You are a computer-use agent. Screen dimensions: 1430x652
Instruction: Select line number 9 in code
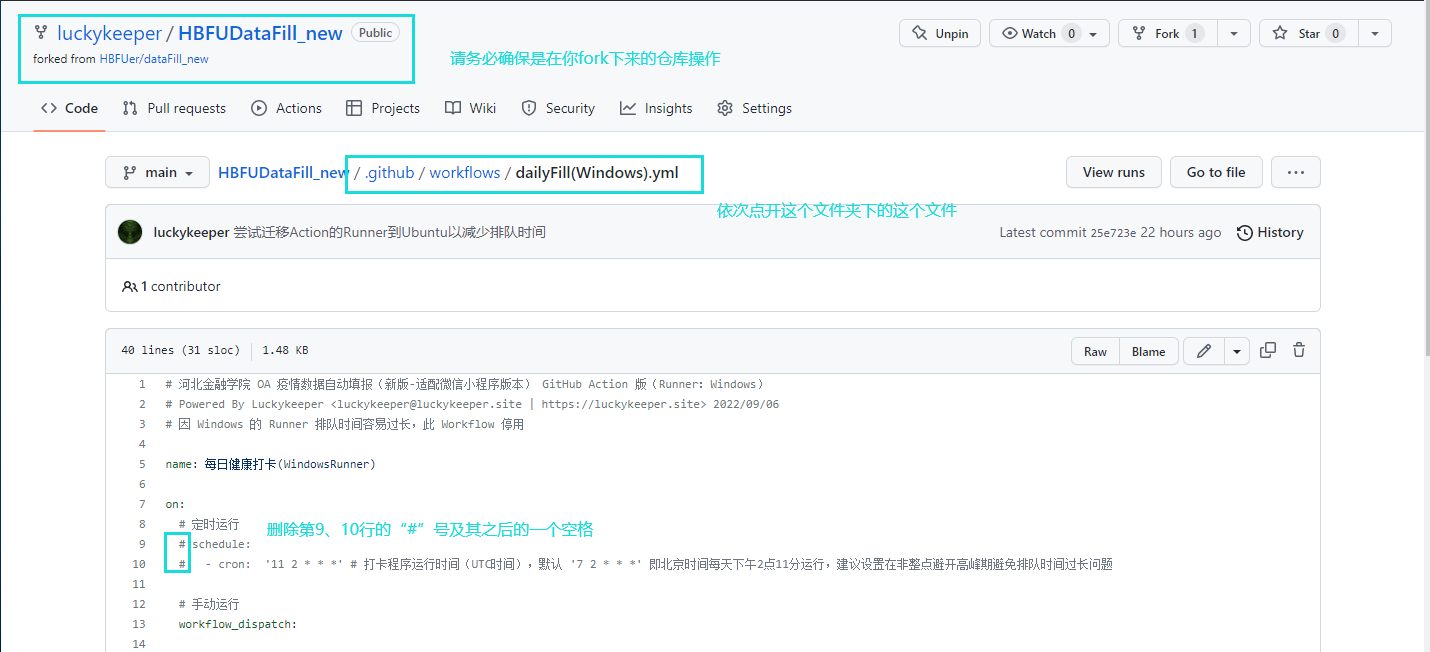click(141, 544)
